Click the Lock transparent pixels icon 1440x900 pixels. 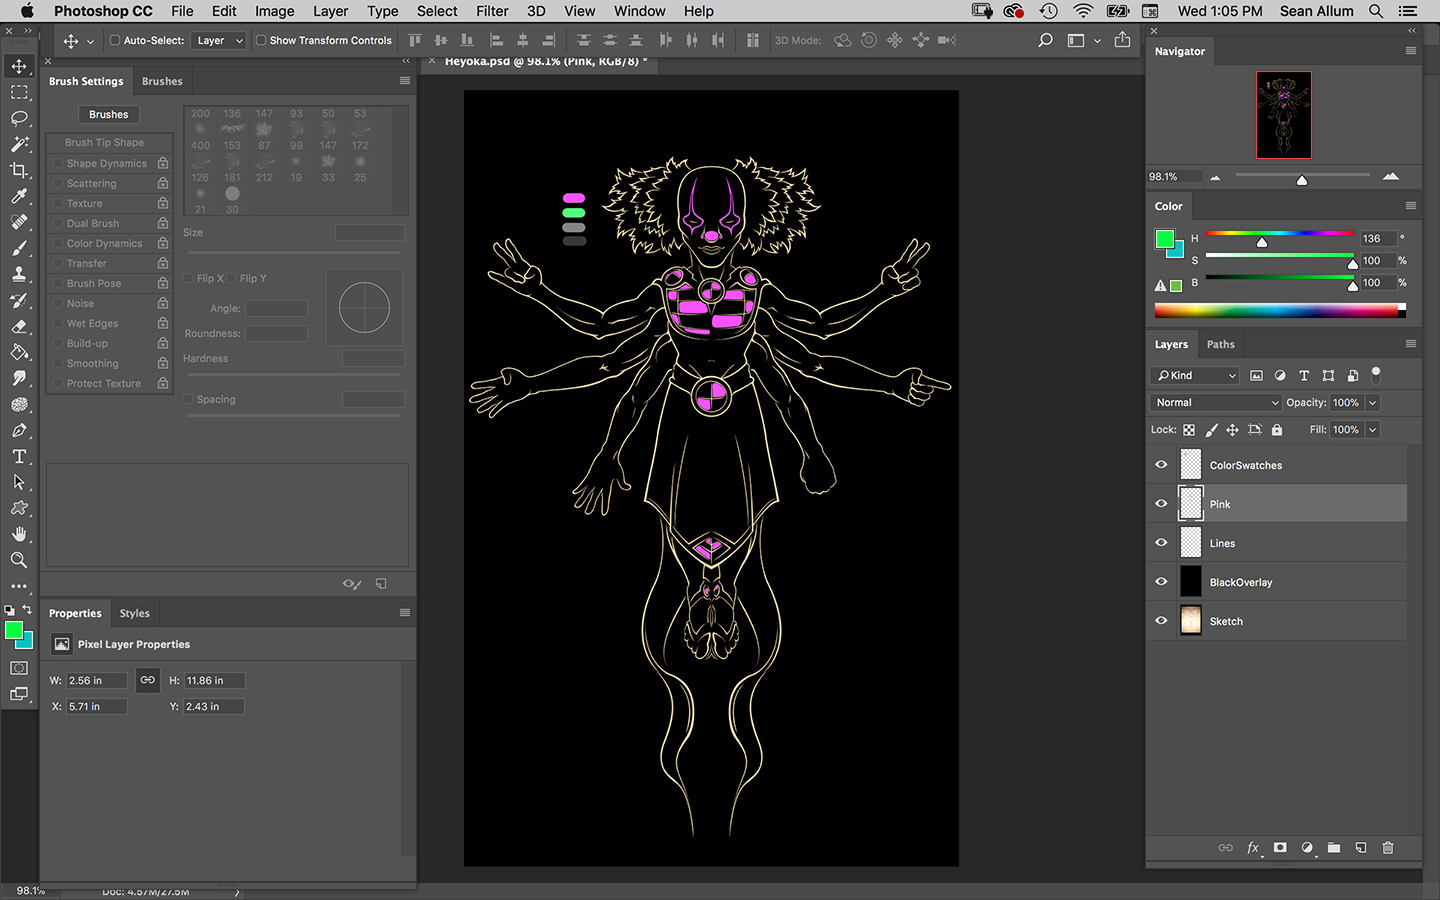pos(1189,430)
